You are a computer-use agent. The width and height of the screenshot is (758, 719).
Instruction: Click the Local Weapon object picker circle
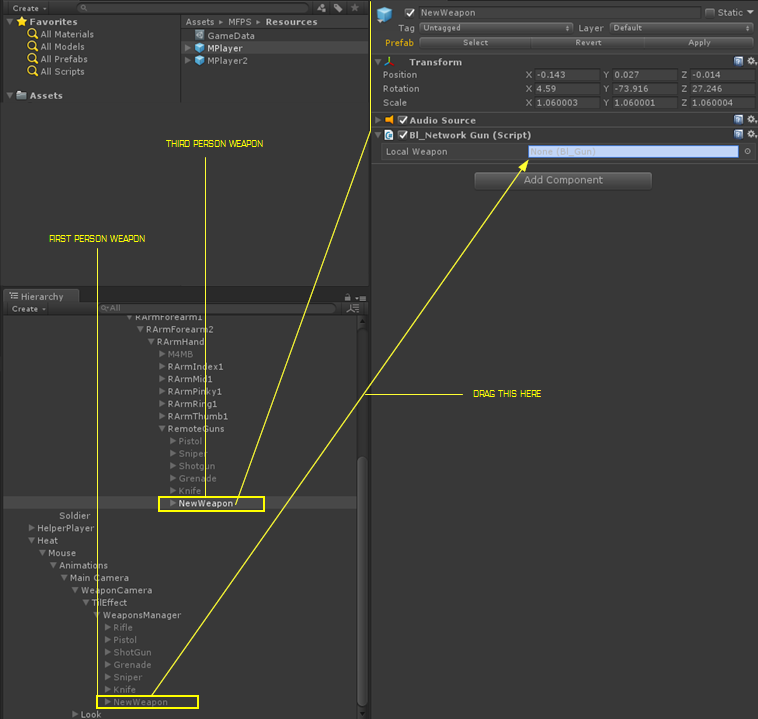(x=747, y=152)
